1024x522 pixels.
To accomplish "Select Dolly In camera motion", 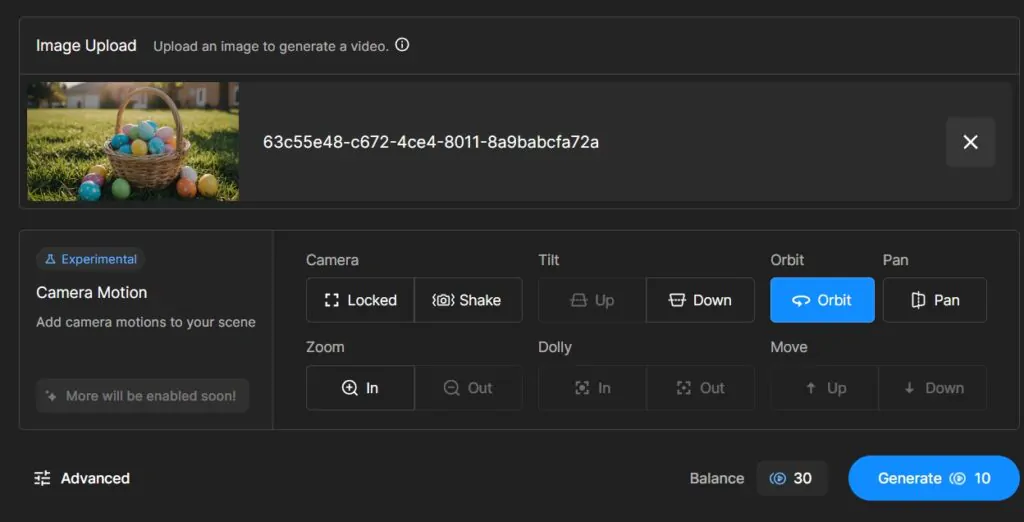I will click(x=592, y=388).
